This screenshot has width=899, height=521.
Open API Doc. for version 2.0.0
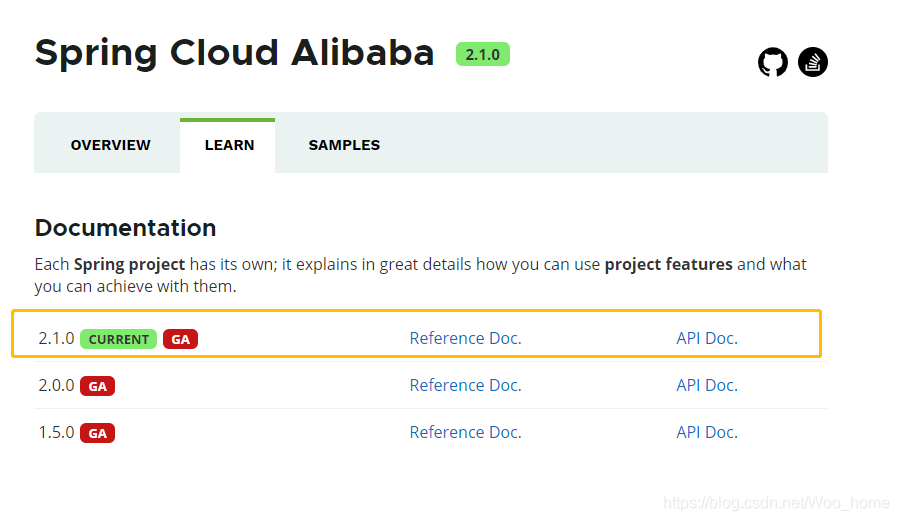pyautogui.click(x=706, y=385)
